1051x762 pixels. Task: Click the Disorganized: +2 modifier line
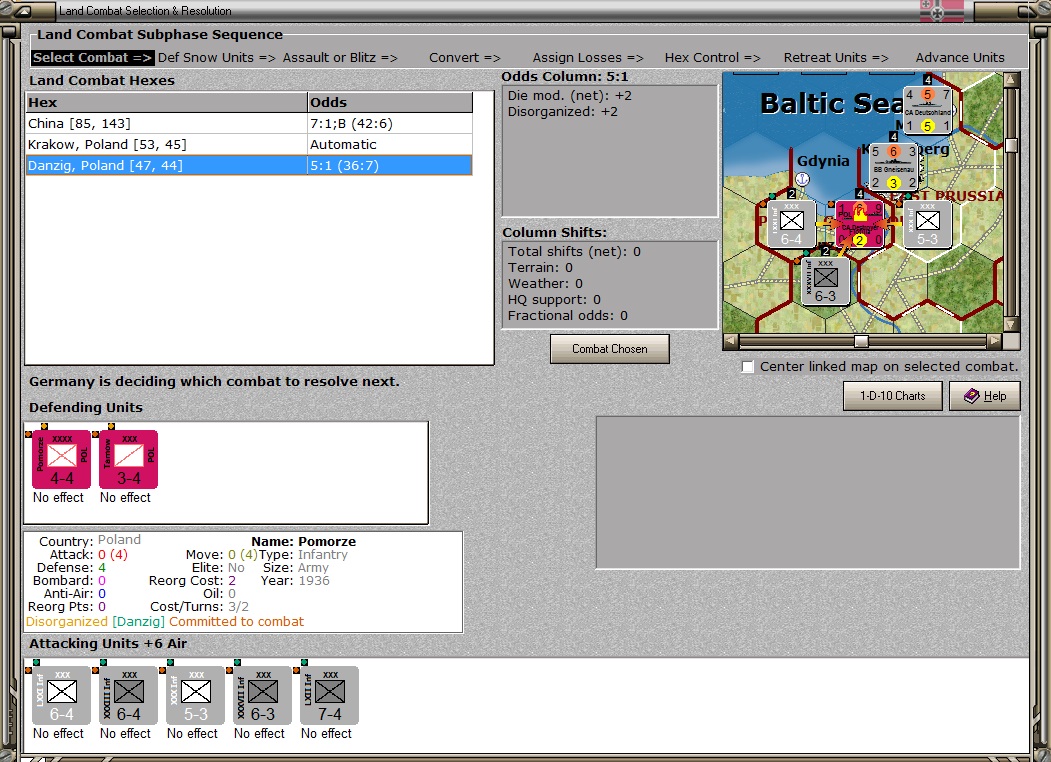pos(562,111)
